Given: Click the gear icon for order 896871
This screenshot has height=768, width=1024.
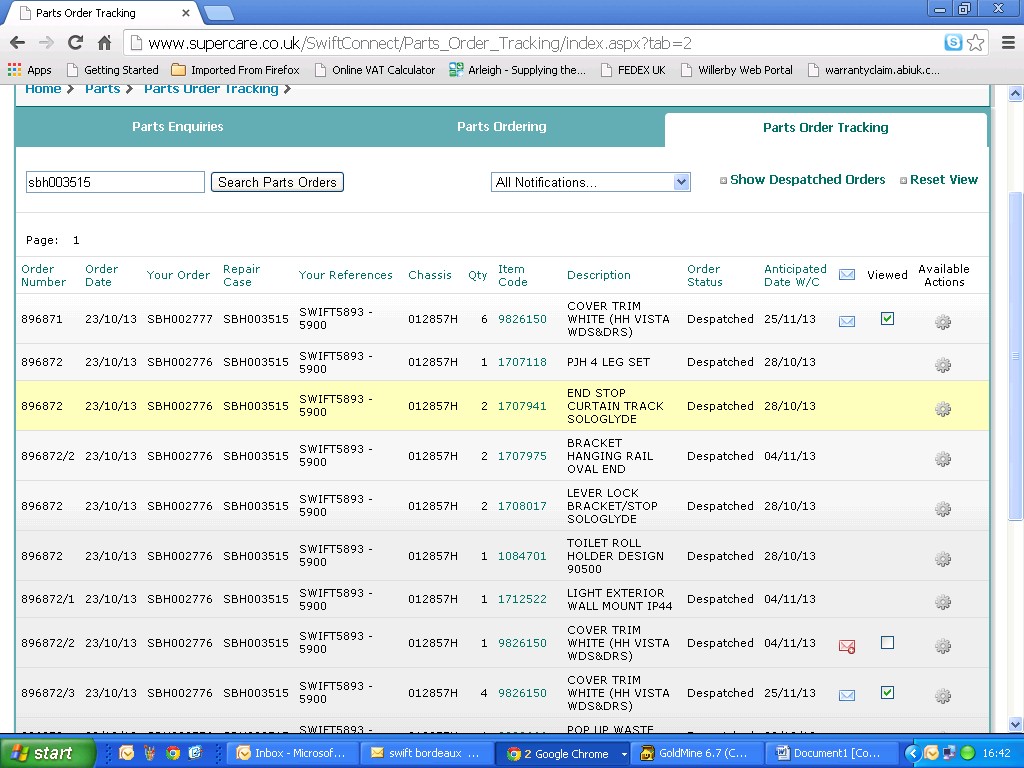Looking at the screenshot, I should [x=942, y=322].
